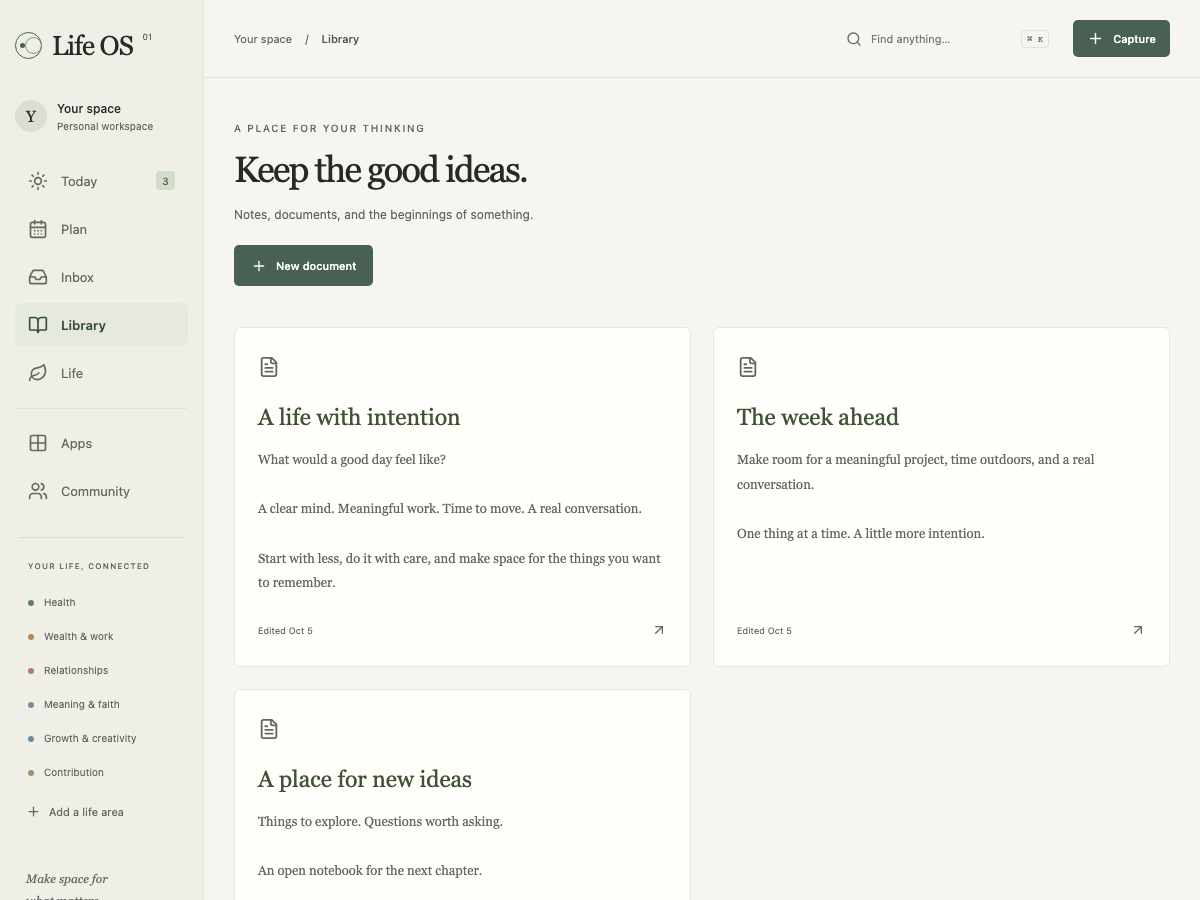Click the ⌘K shortcut hint
1200x900 pixels.
tap(1035, 39)
